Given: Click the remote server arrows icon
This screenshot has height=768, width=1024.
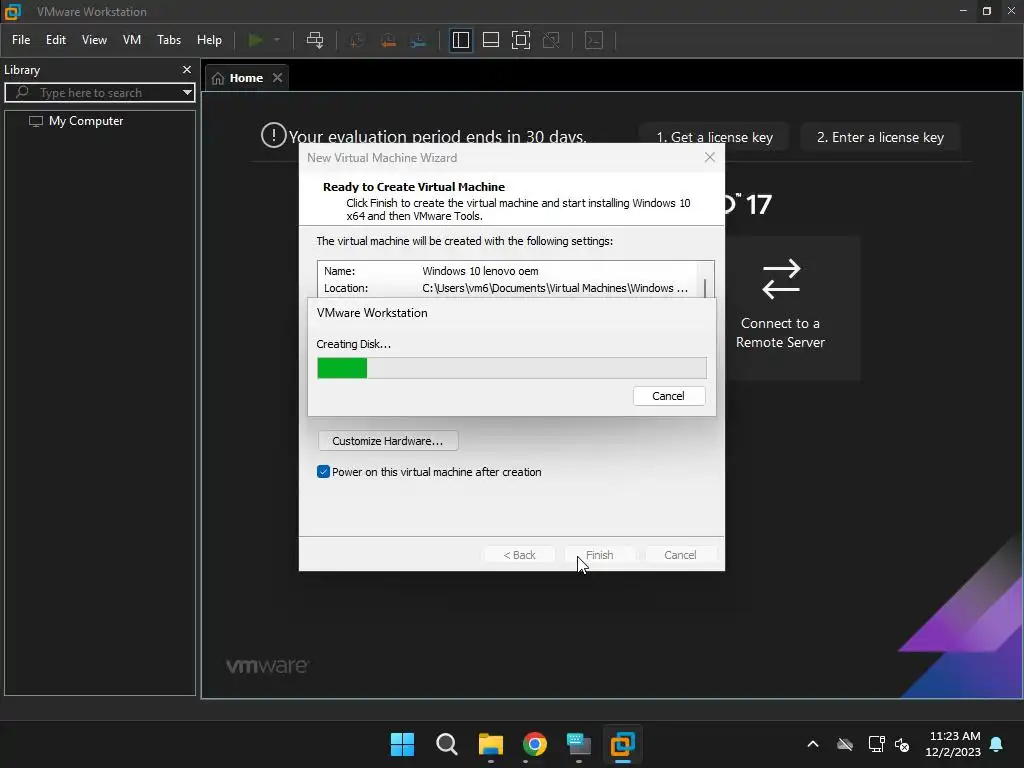Looking at the screenshot, I should pos(781,280).
